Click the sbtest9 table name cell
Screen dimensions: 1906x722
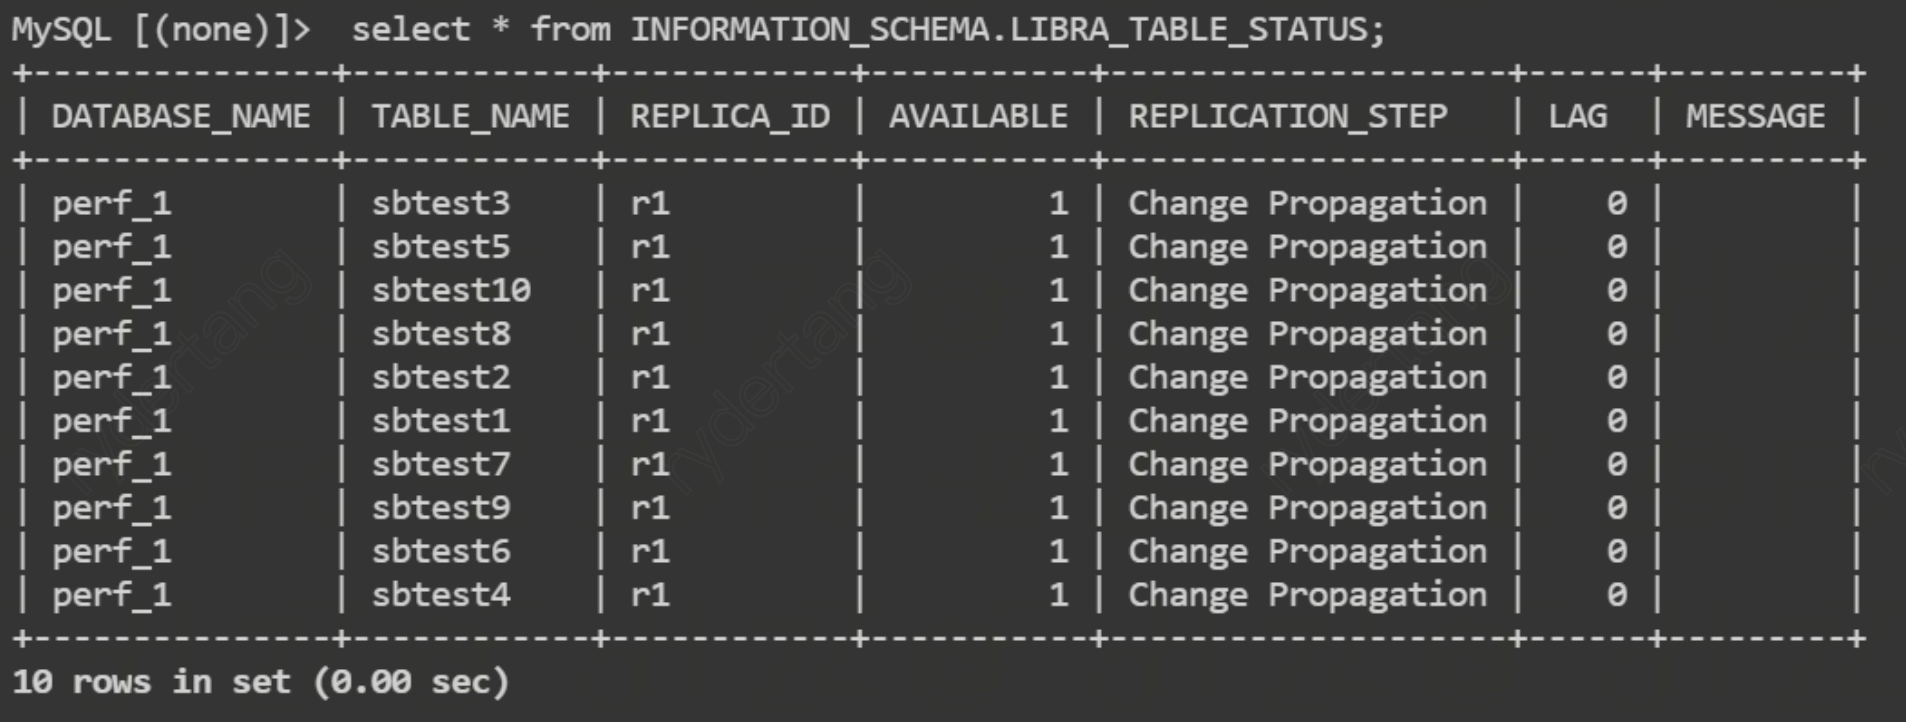coord(441,508)
